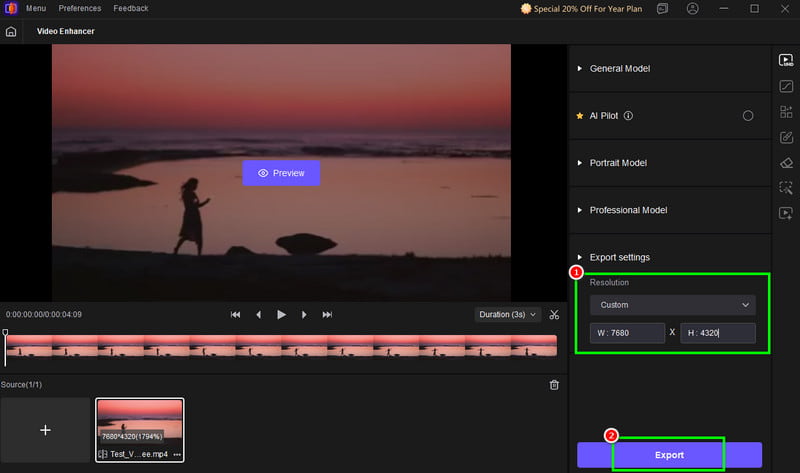Open the Custom resolution dropdown
Screen dimensions: 800x473
pyautogui.click(x=672, y=305)
